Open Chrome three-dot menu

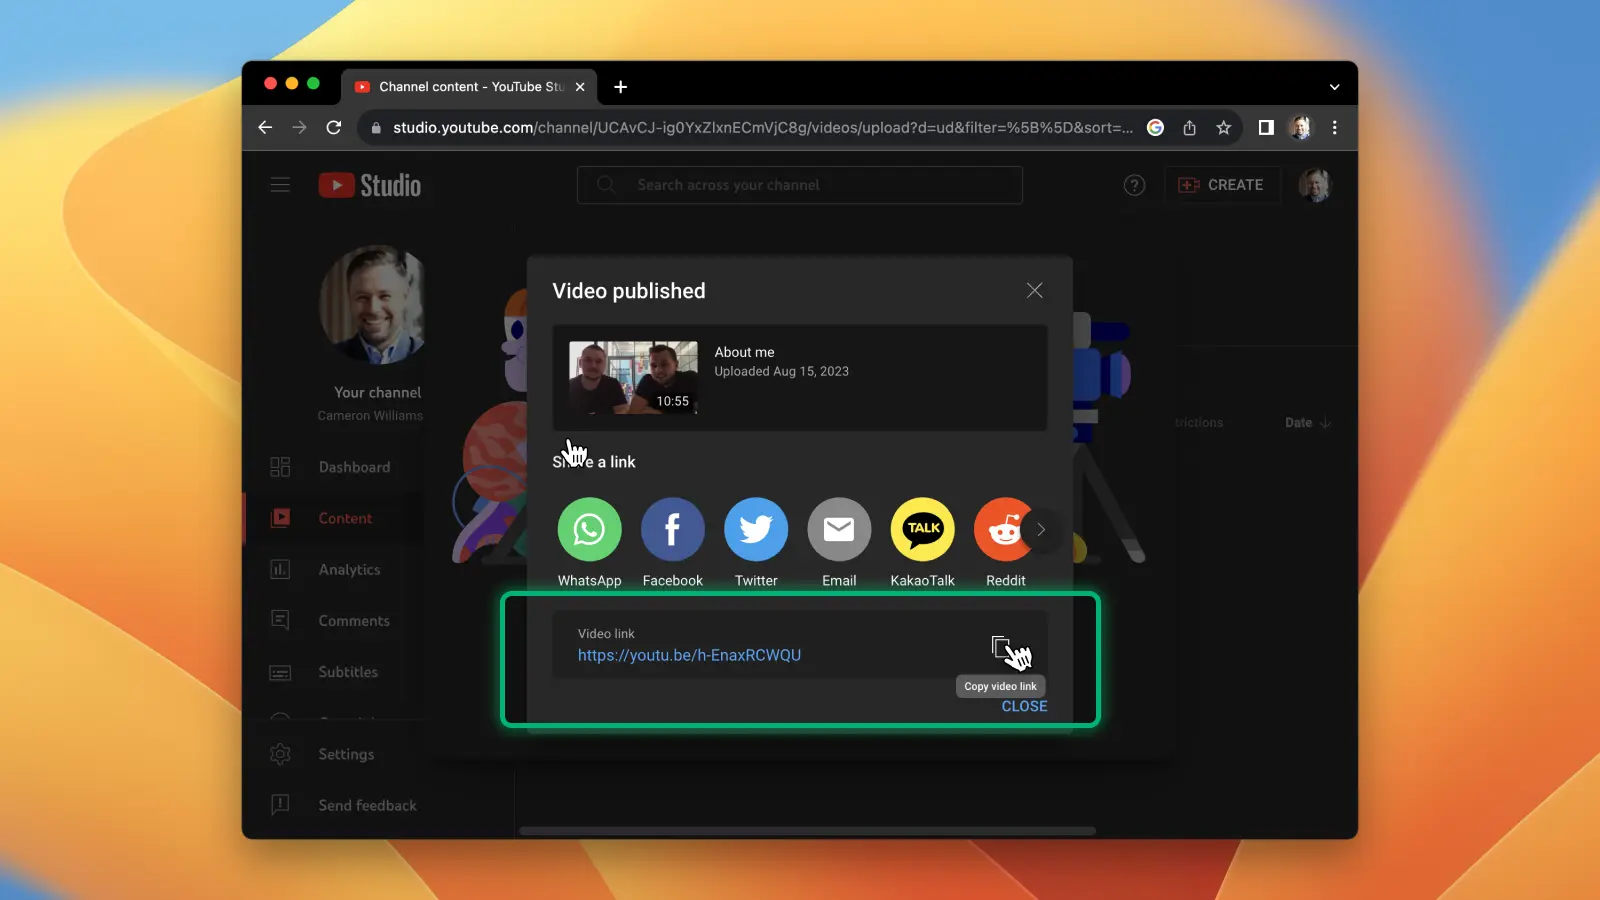point(1334,127)
